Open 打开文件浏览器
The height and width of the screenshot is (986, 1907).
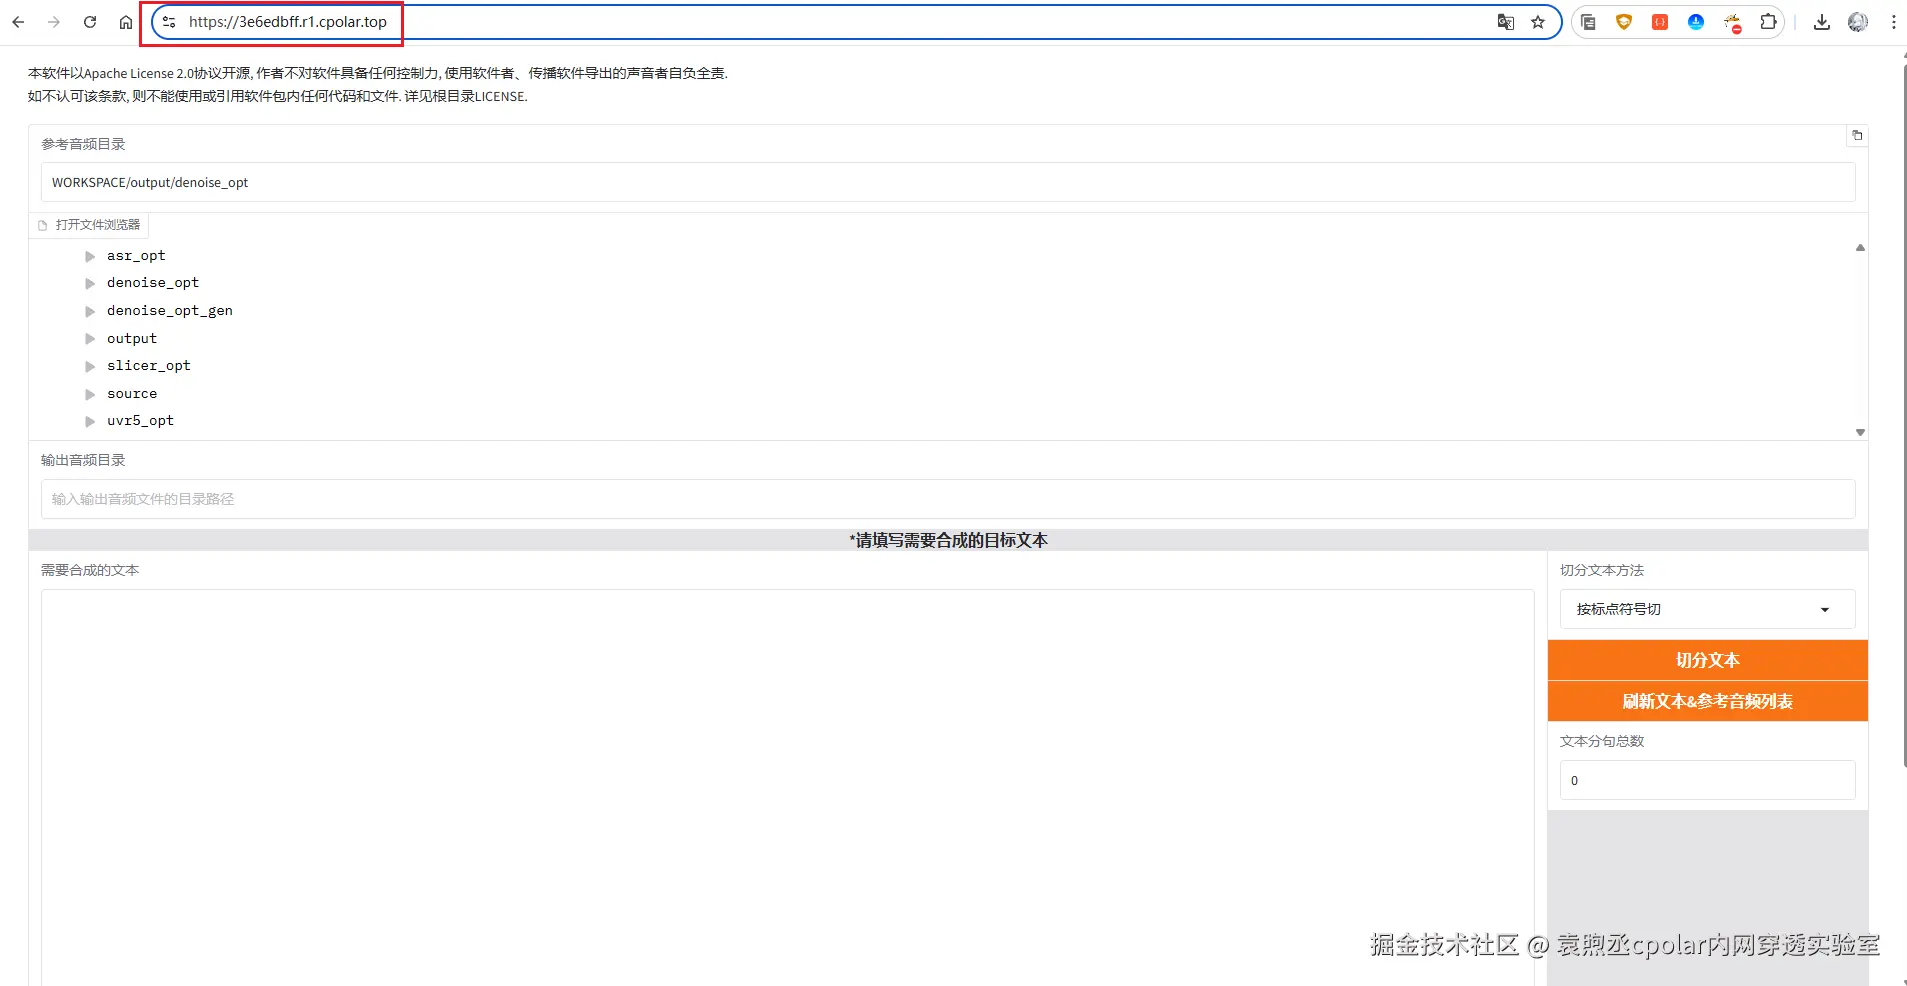click(x=89, y=224)
